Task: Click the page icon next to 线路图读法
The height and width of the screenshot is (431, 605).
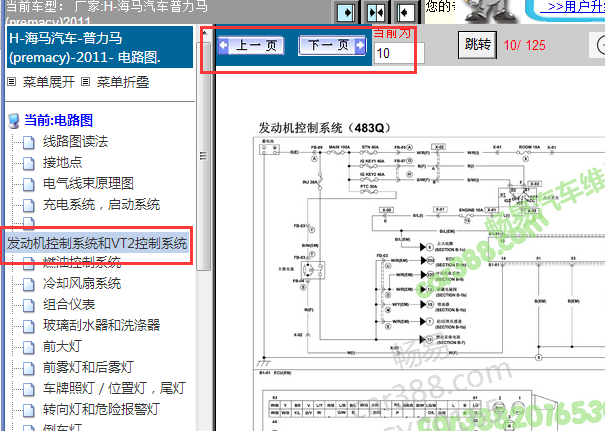Action: 29,142
